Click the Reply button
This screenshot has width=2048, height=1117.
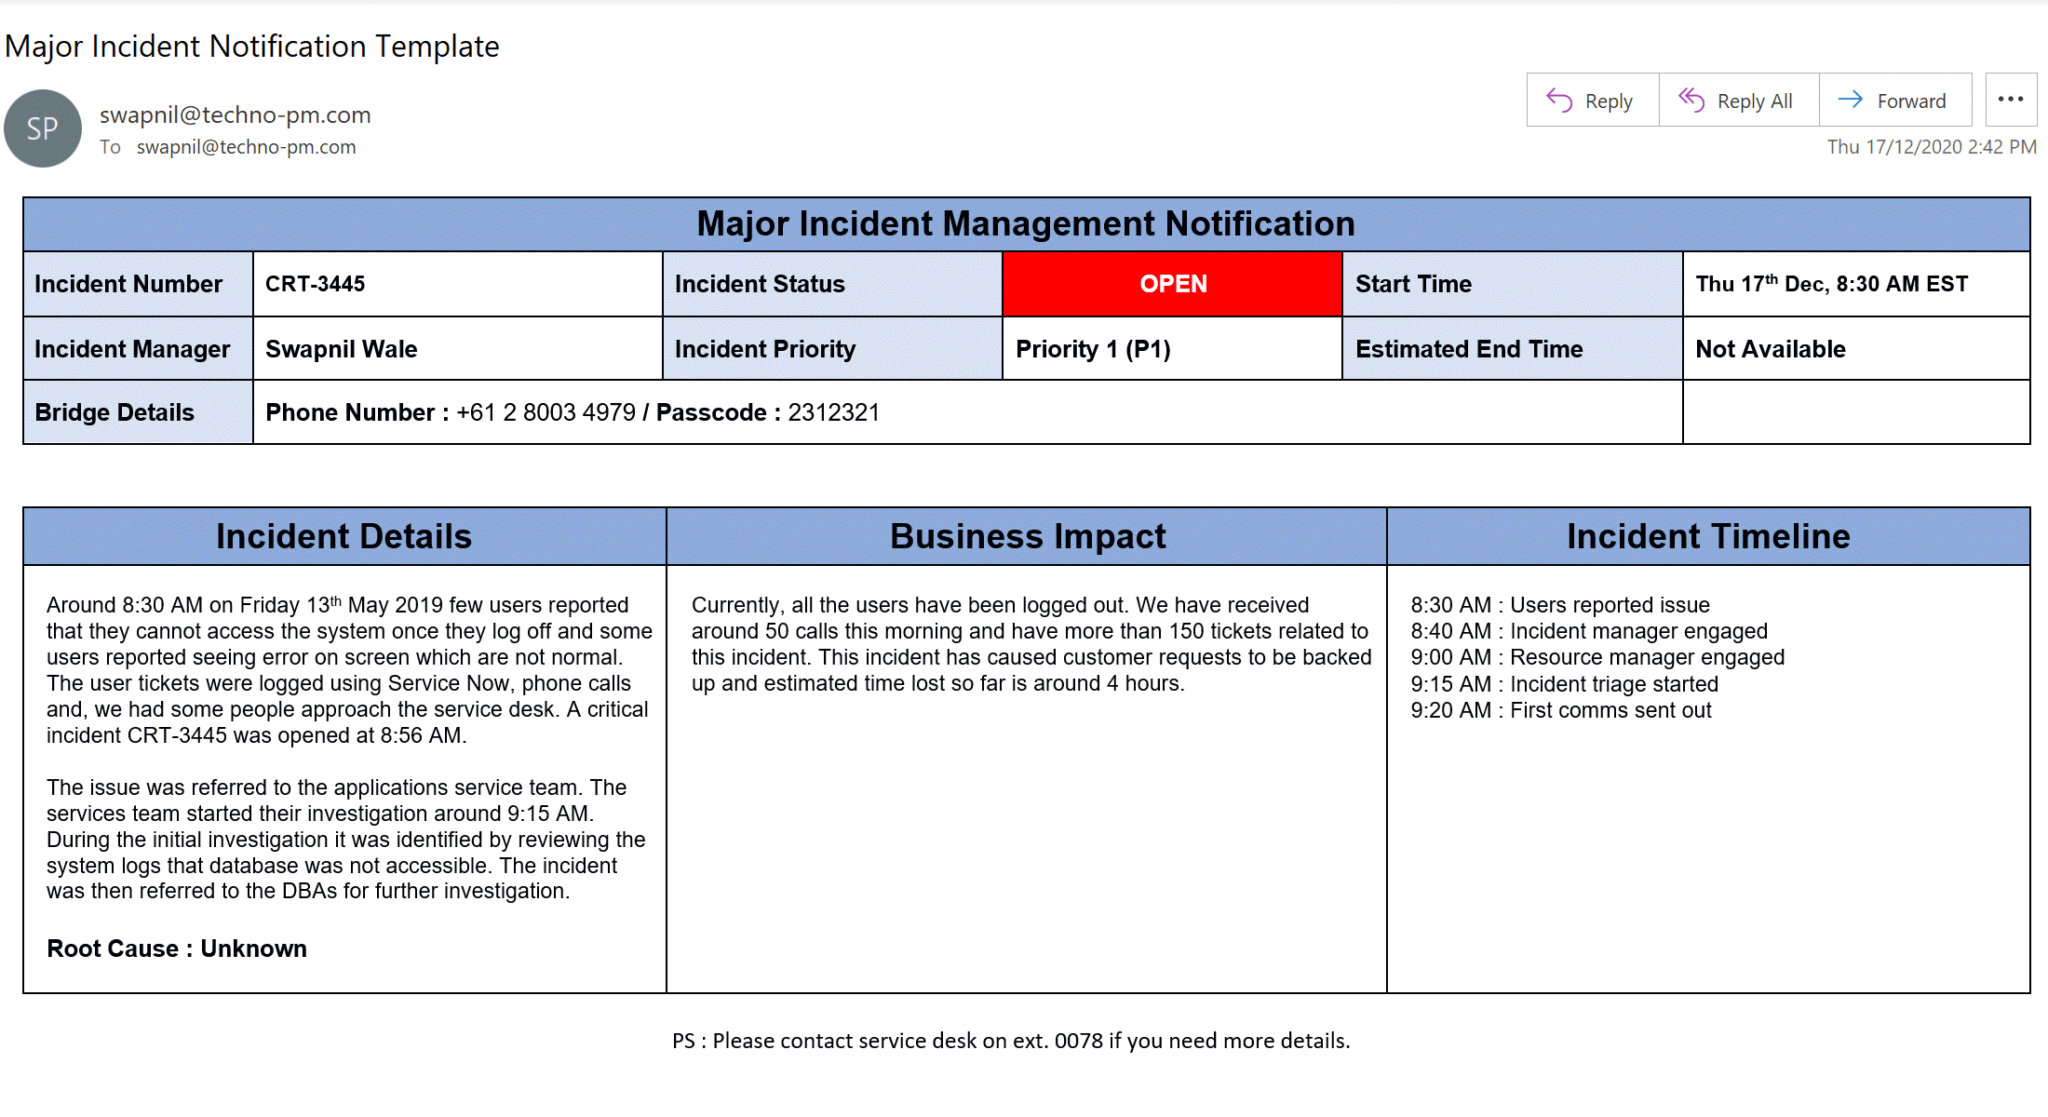(1591, 100)
